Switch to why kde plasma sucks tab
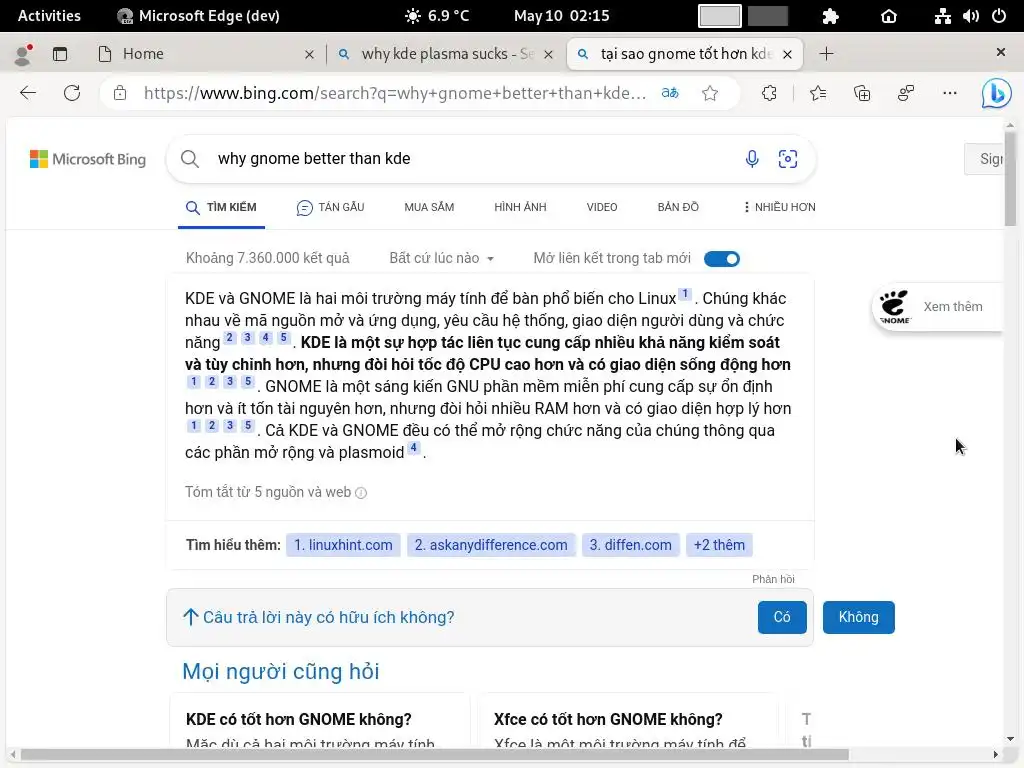 point(447,54)
